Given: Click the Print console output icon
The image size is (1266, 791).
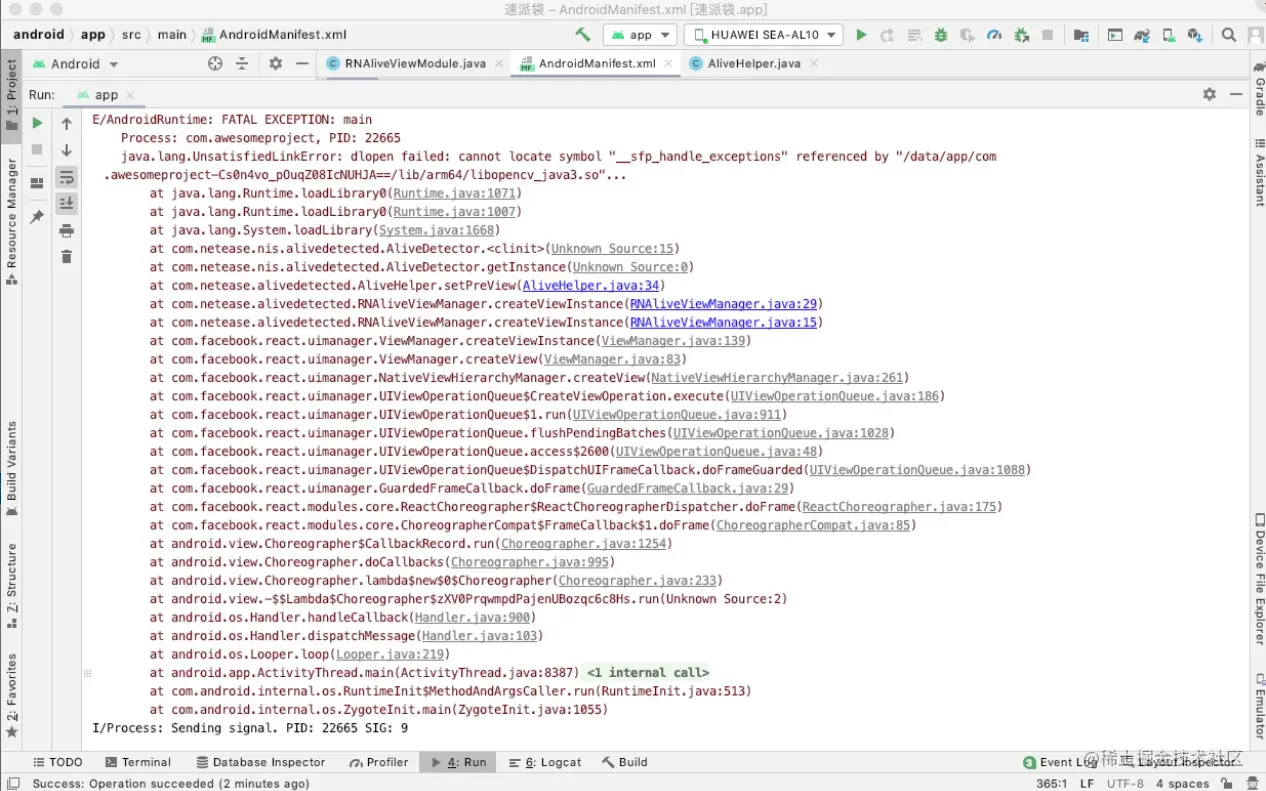Looking at the screenshot, I should point(67,230).
